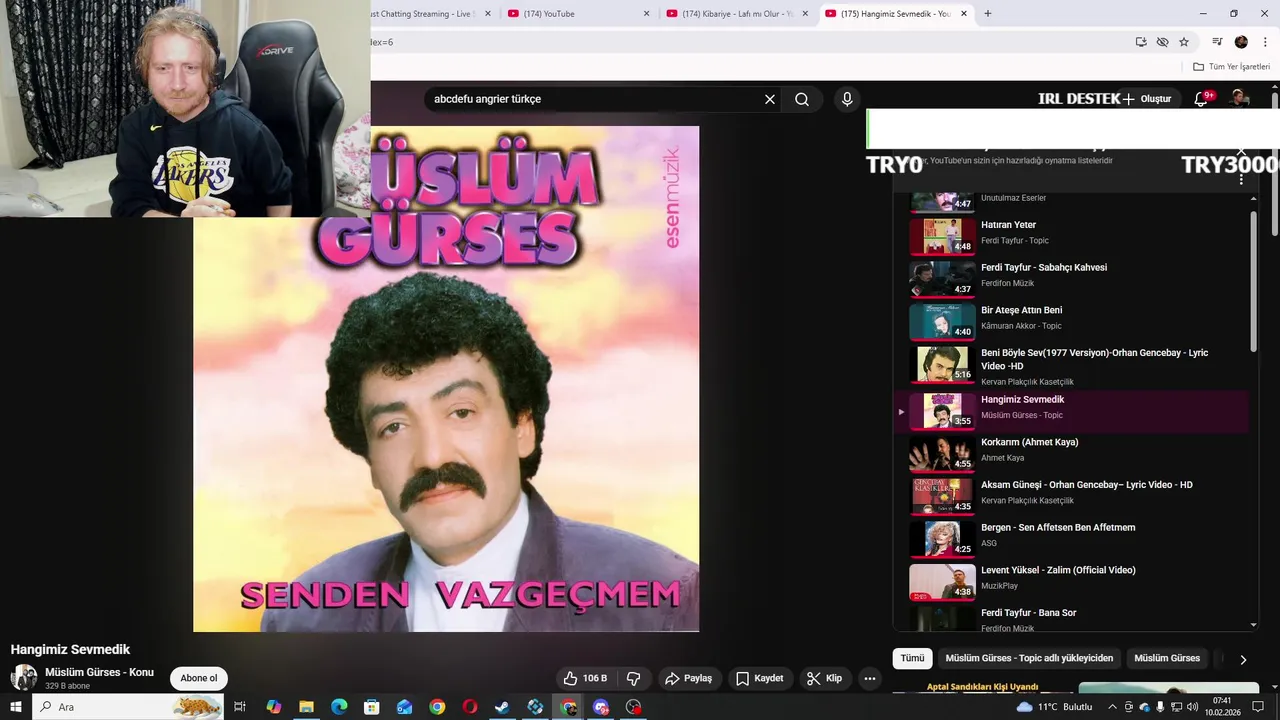Install the page as an app icon

[1141, 42]
